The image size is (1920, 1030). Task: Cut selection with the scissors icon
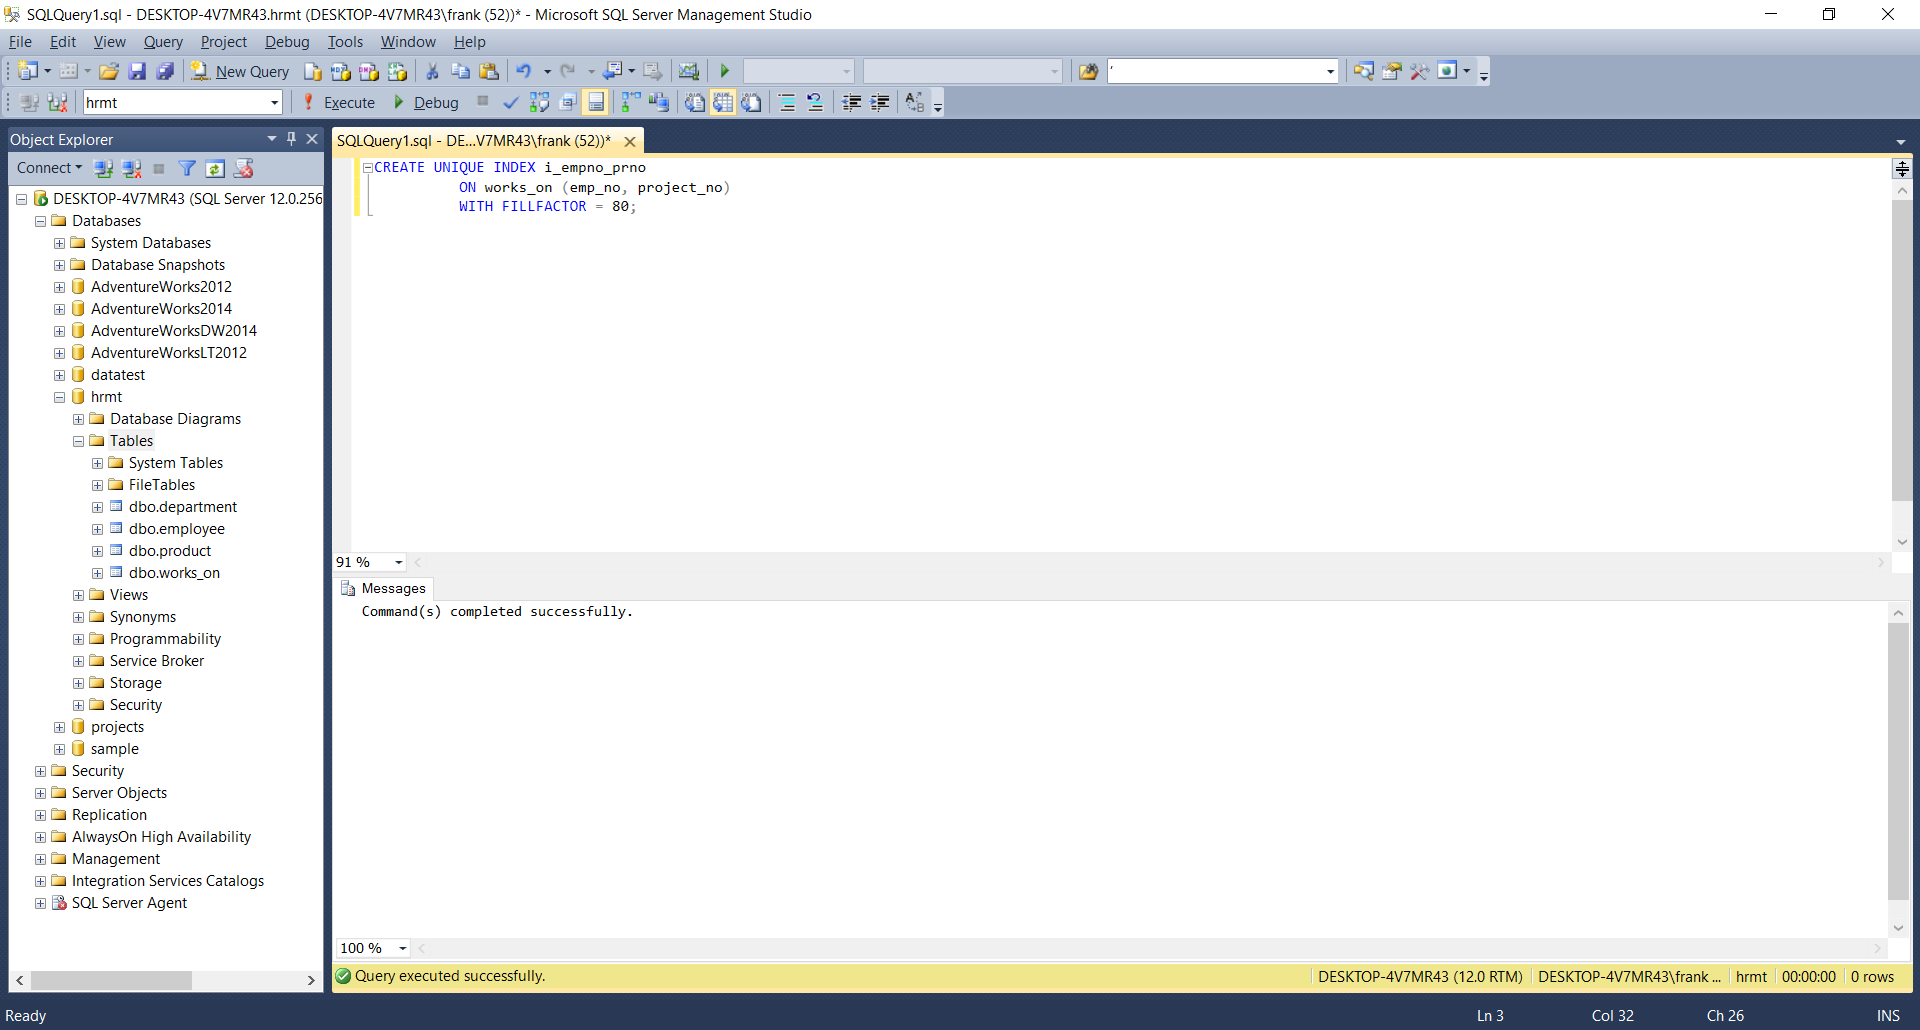[x=433, y=71]
